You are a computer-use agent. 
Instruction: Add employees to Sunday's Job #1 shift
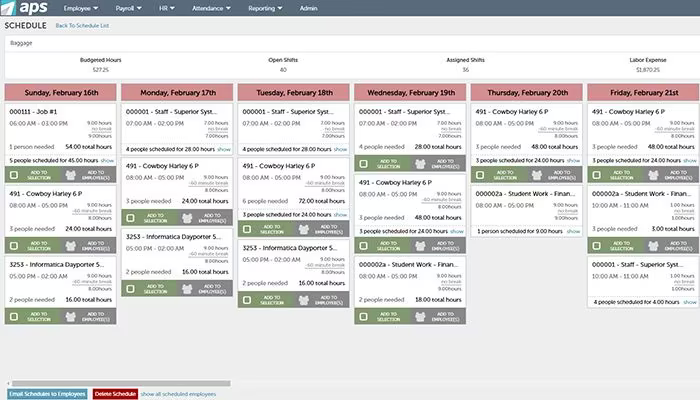coord(88,175)
